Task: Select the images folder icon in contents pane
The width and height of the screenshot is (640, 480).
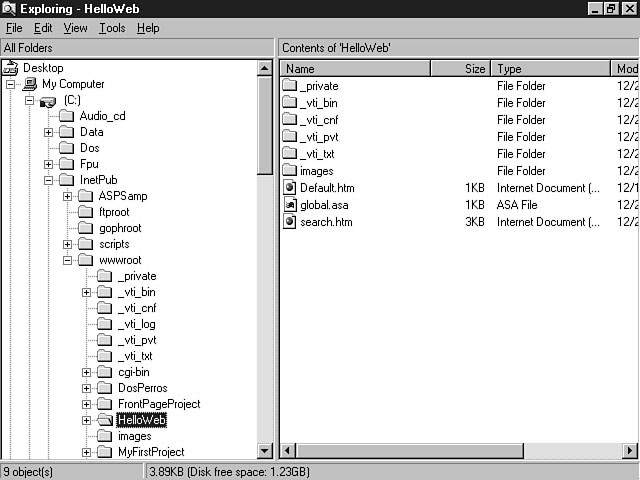Action: pos(290,171)
